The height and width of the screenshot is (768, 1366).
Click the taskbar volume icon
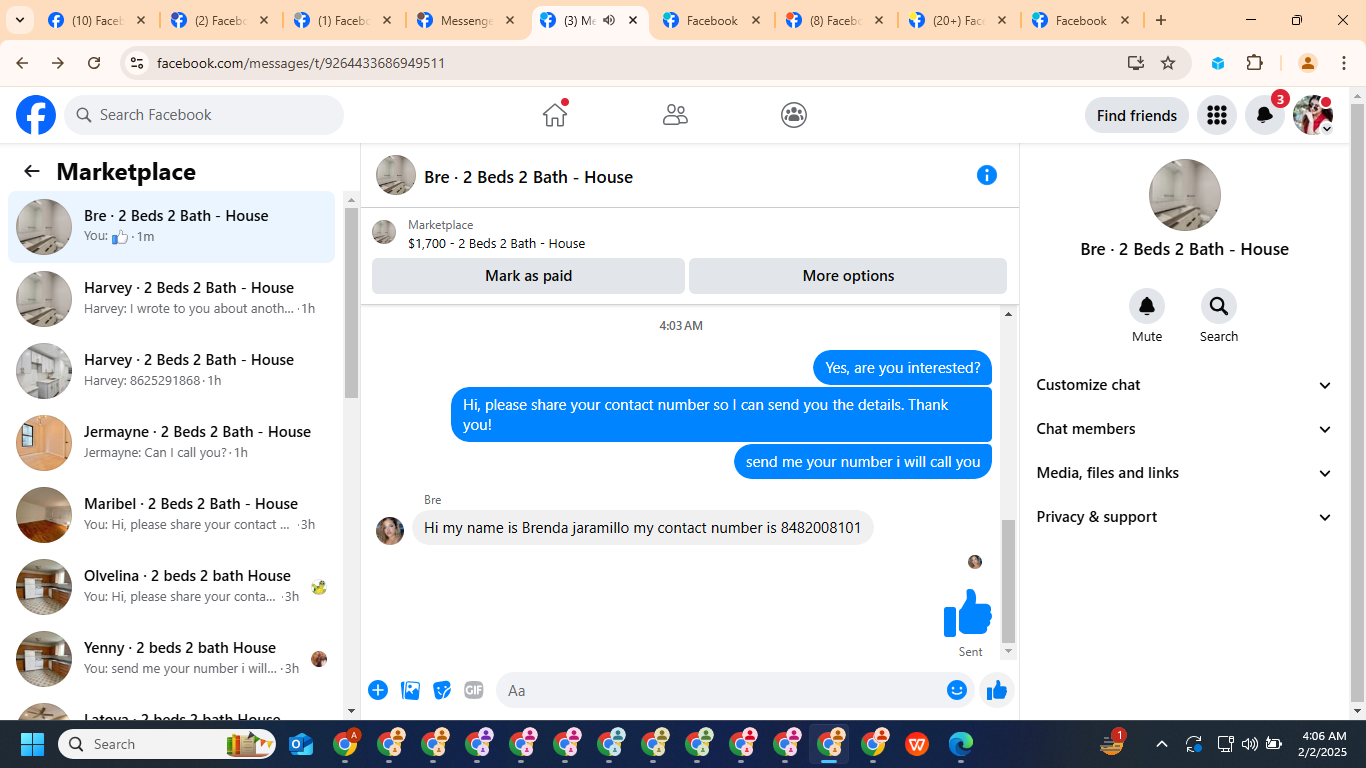pos(1250,744)
